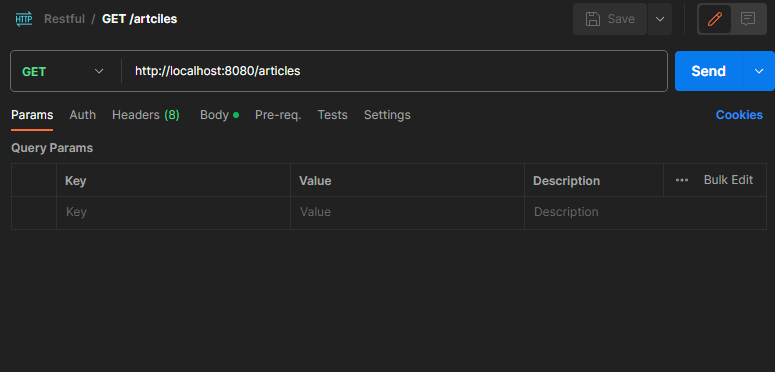
Task: Click the request URL input field
Action: click(394, 71)
